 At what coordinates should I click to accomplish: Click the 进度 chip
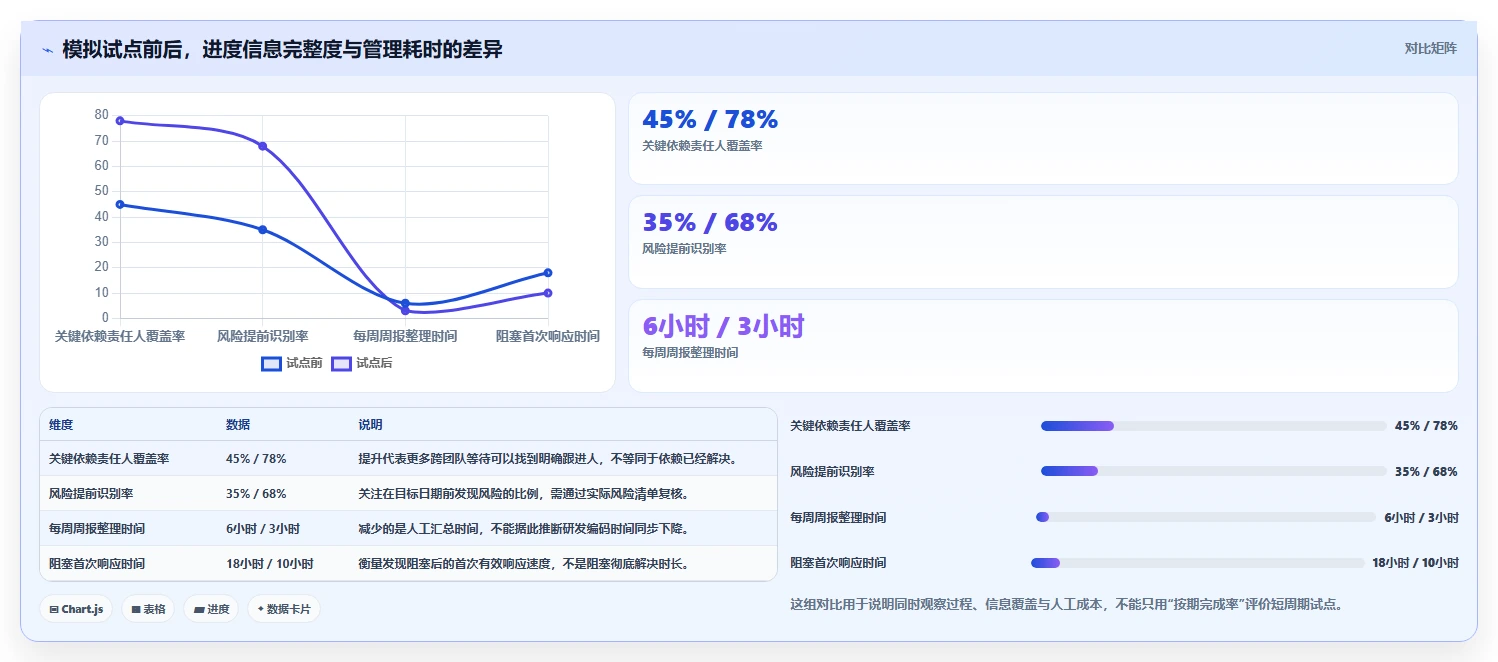[211, 609]
